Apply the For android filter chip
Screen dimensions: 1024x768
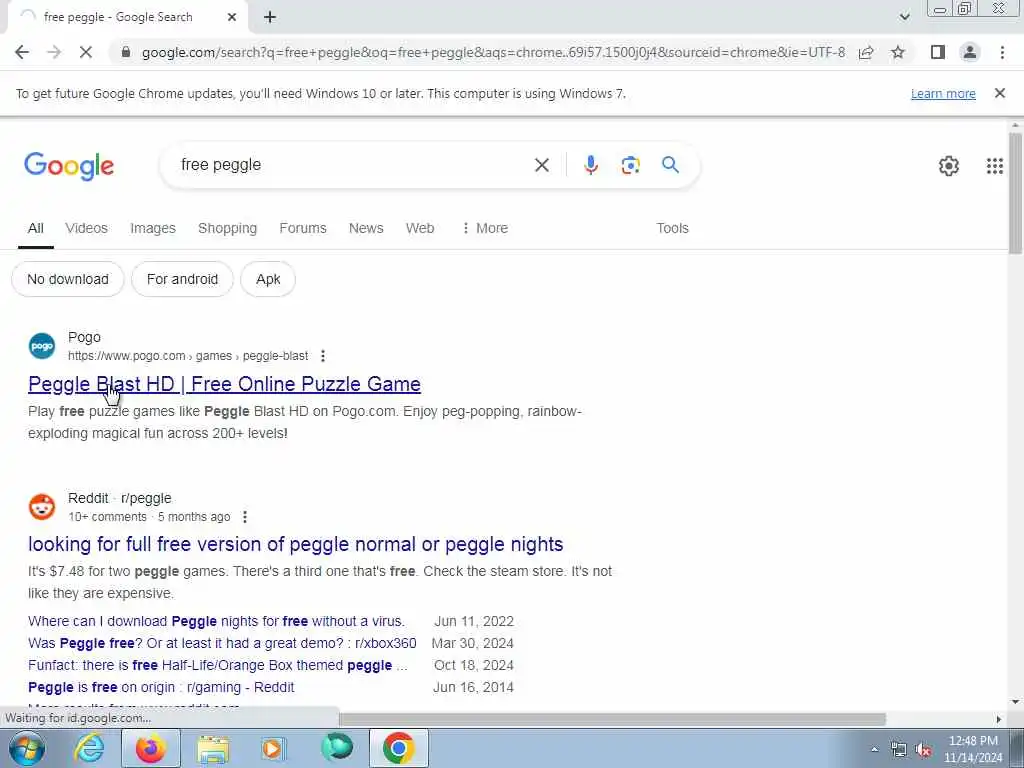(x=182, y=279)
